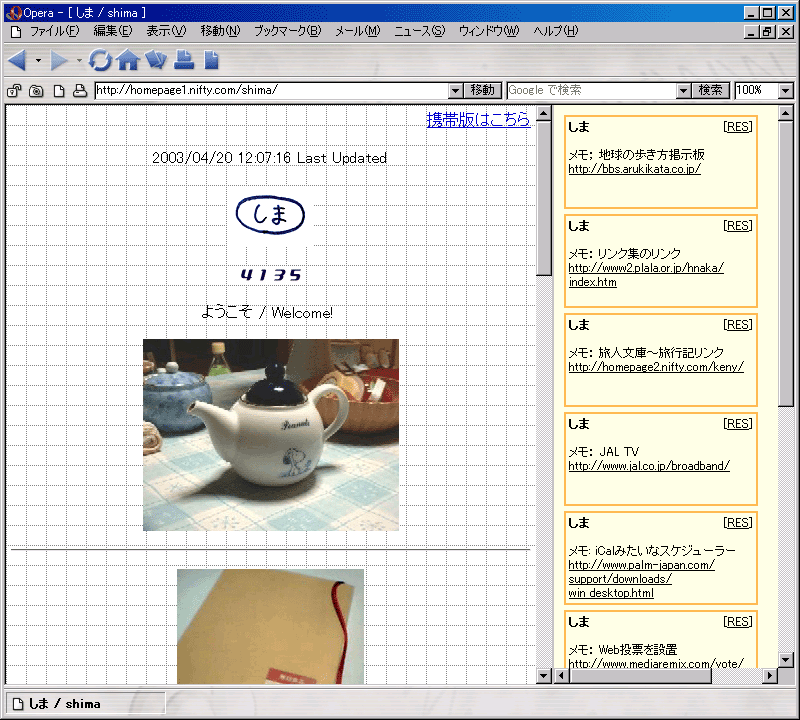The height and width of the screenshot is (720, 800).
Task: Click the "Last Updated" date text
Action: point(269,158)
